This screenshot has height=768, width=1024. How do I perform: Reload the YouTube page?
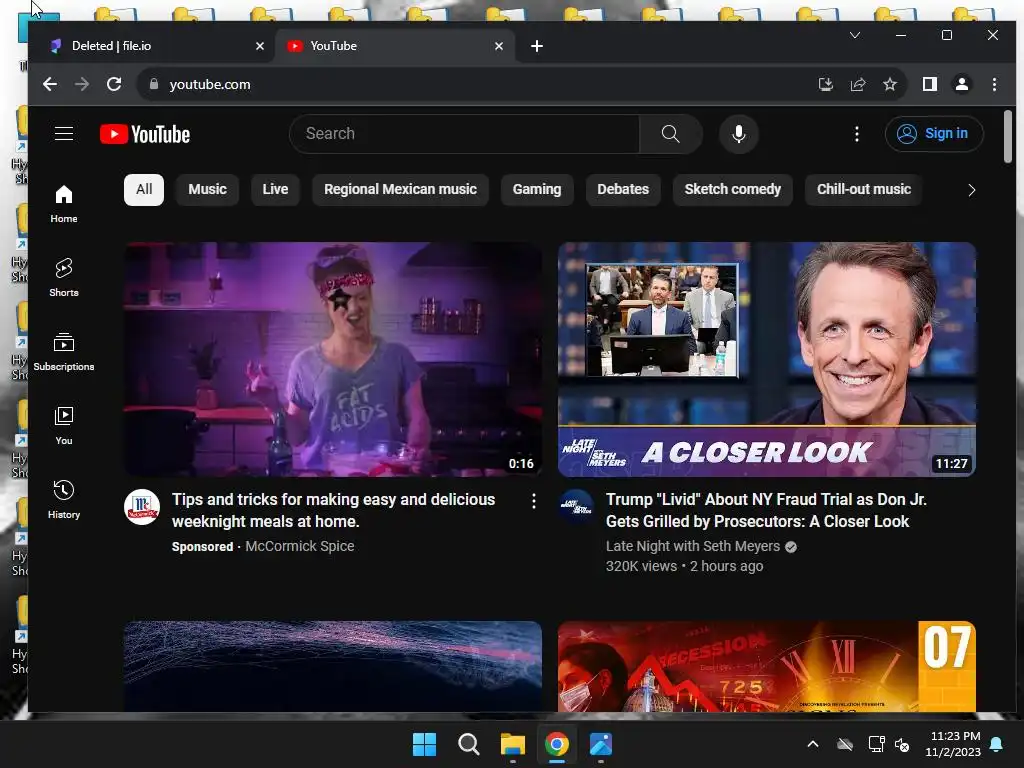pos(114,84)
